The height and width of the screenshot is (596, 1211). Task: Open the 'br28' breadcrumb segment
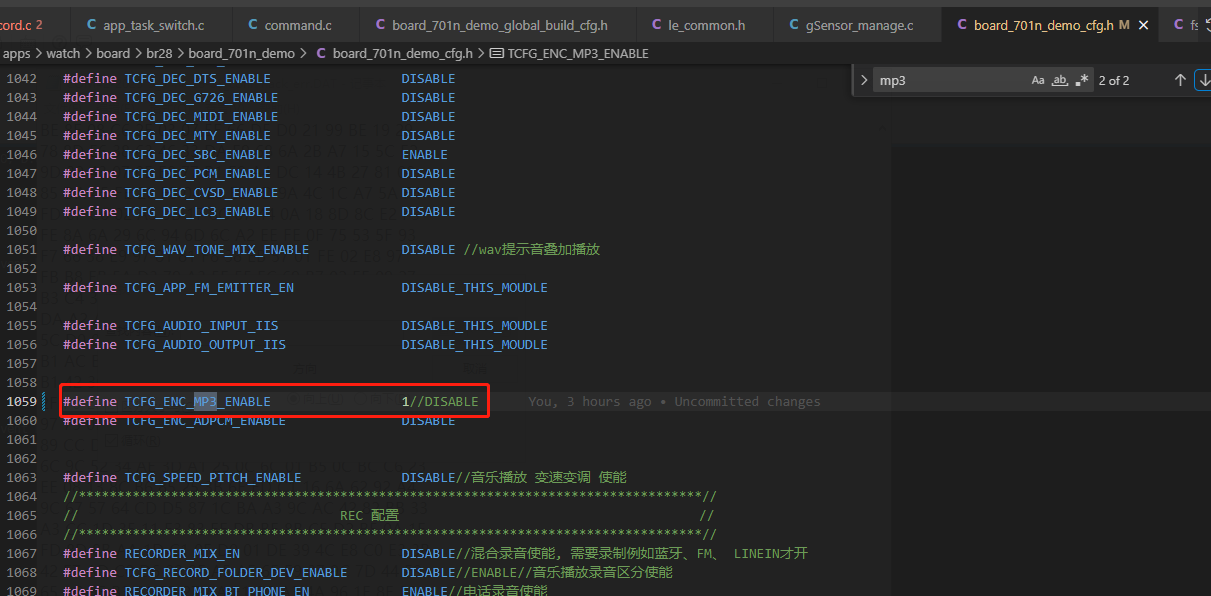pyautogui.click(x=160, y=53)
